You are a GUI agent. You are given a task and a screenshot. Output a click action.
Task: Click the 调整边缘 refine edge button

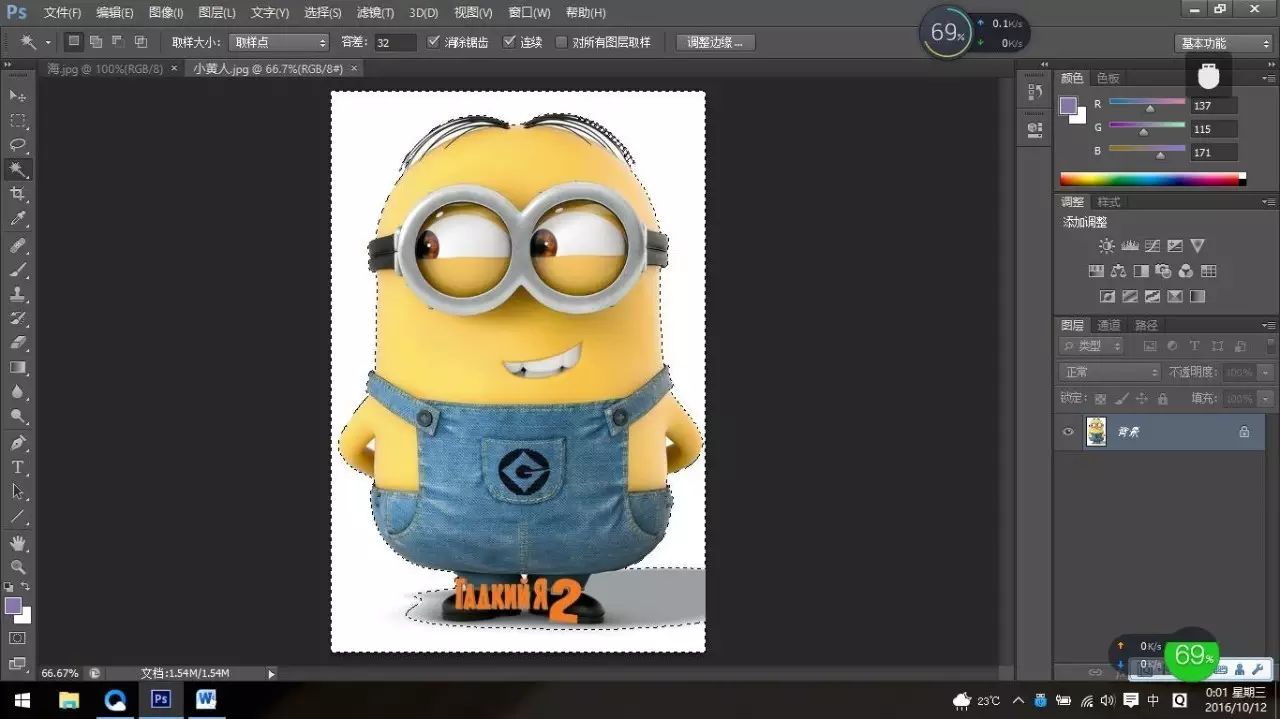pos(715,42)
